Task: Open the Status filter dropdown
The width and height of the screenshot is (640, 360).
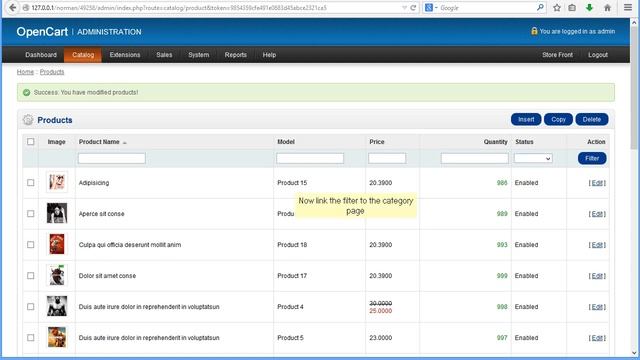Action: pyautogui.click(x=533, y=158)
